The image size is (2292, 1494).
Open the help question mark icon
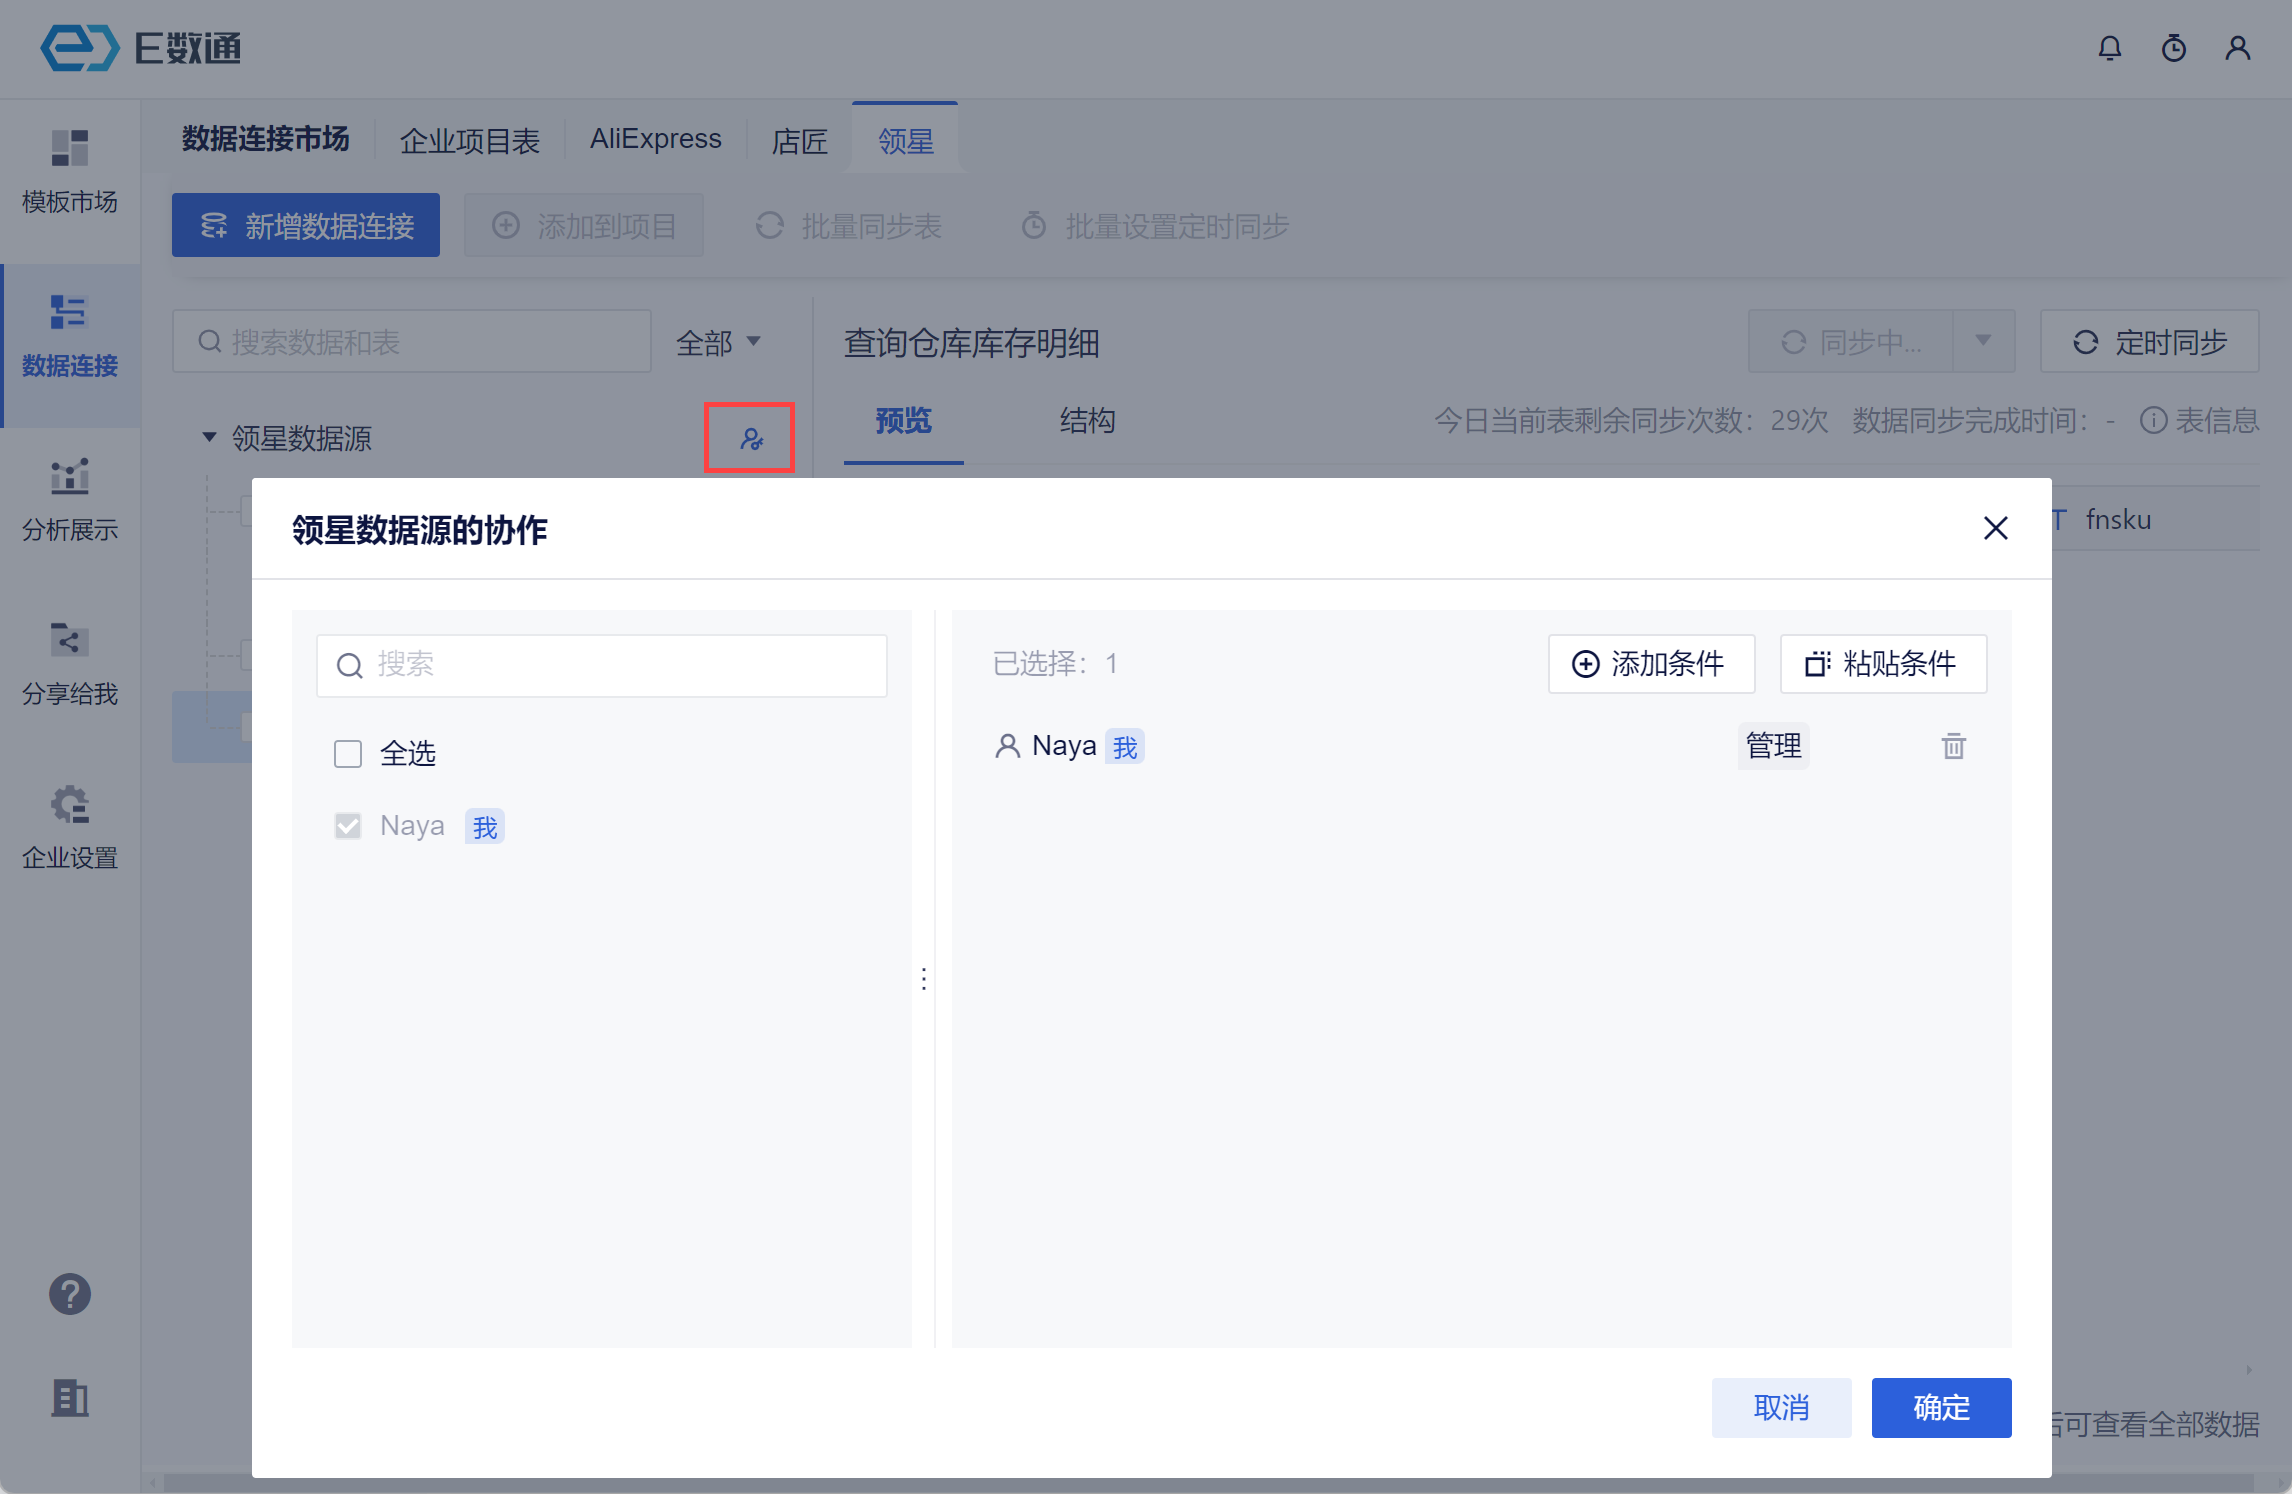[70, 1294]
